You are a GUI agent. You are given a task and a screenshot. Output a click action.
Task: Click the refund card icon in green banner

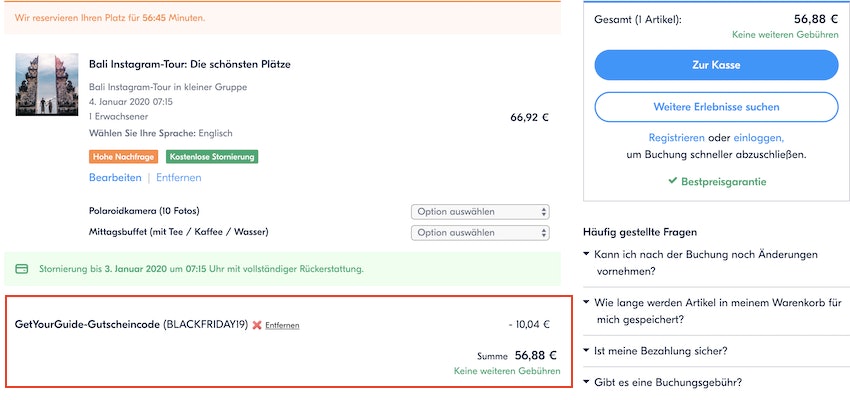click(x=22, y=269)
